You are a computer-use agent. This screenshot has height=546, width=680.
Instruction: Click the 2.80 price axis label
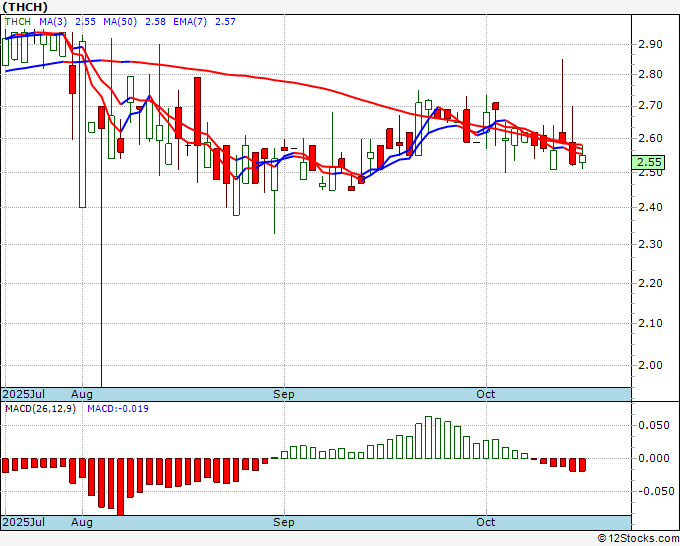[x=650, y=74]
